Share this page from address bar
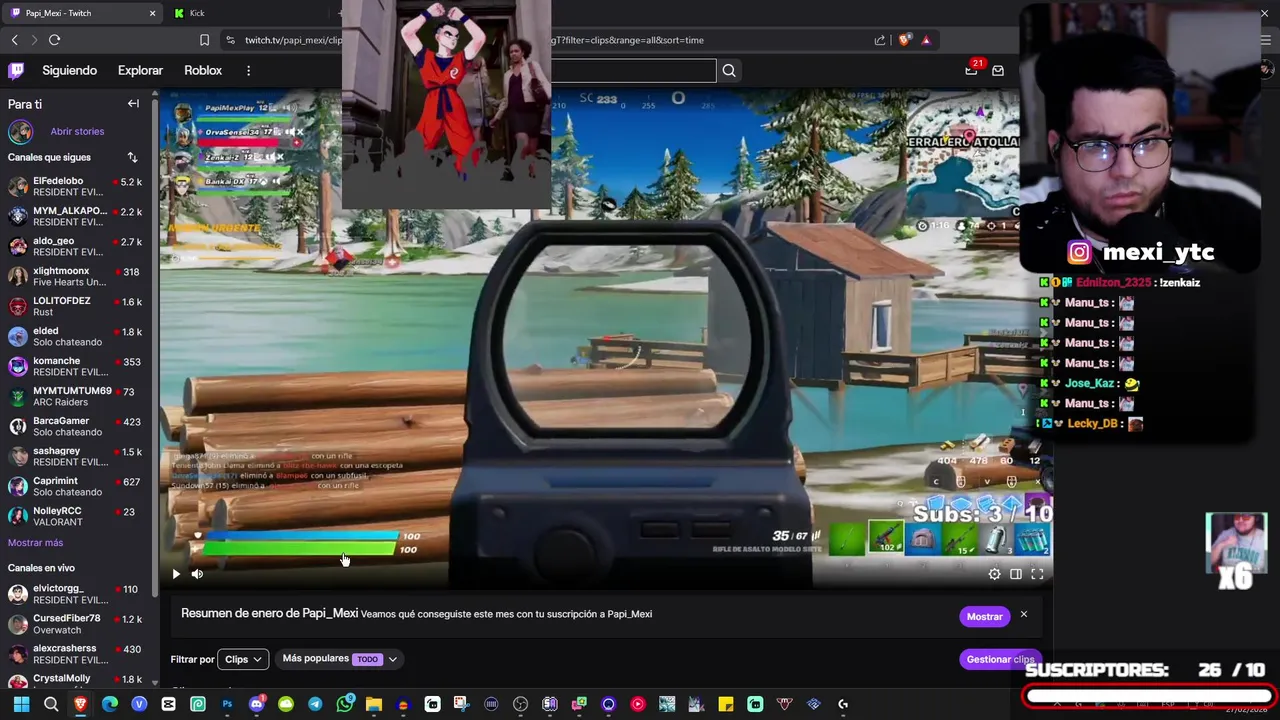This screenshot has width=1280, height=720. [x=880, y=40]
